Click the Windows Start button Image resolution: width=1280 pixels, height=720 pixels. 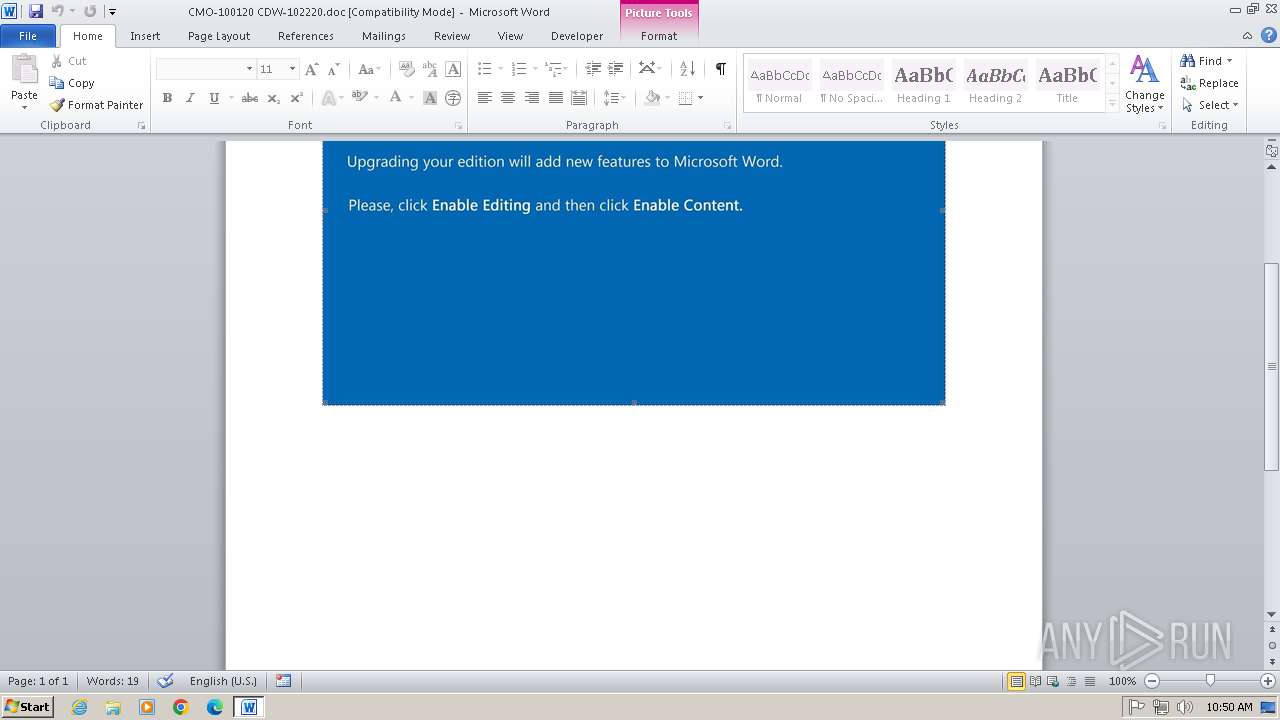27,706
